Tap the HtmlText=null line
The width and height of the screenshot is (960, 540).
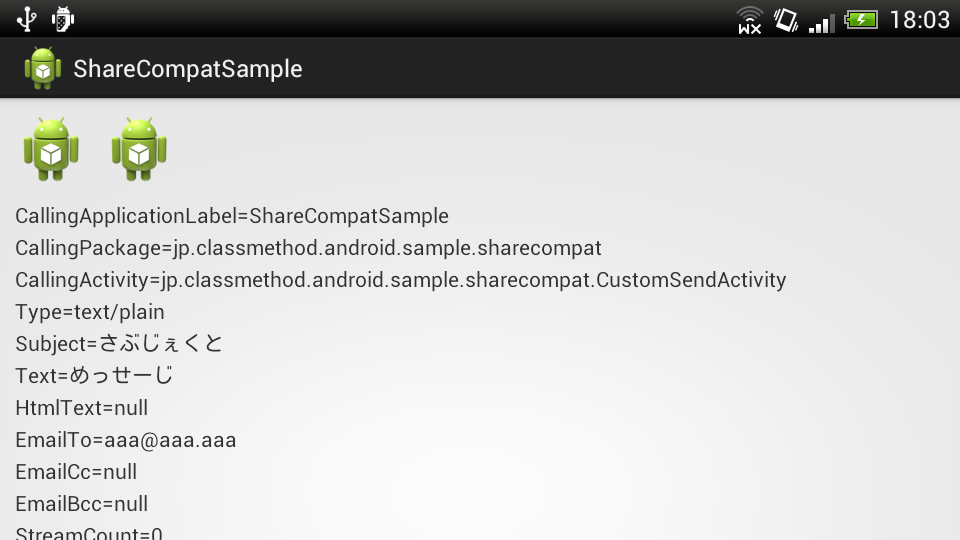(82, 408)
